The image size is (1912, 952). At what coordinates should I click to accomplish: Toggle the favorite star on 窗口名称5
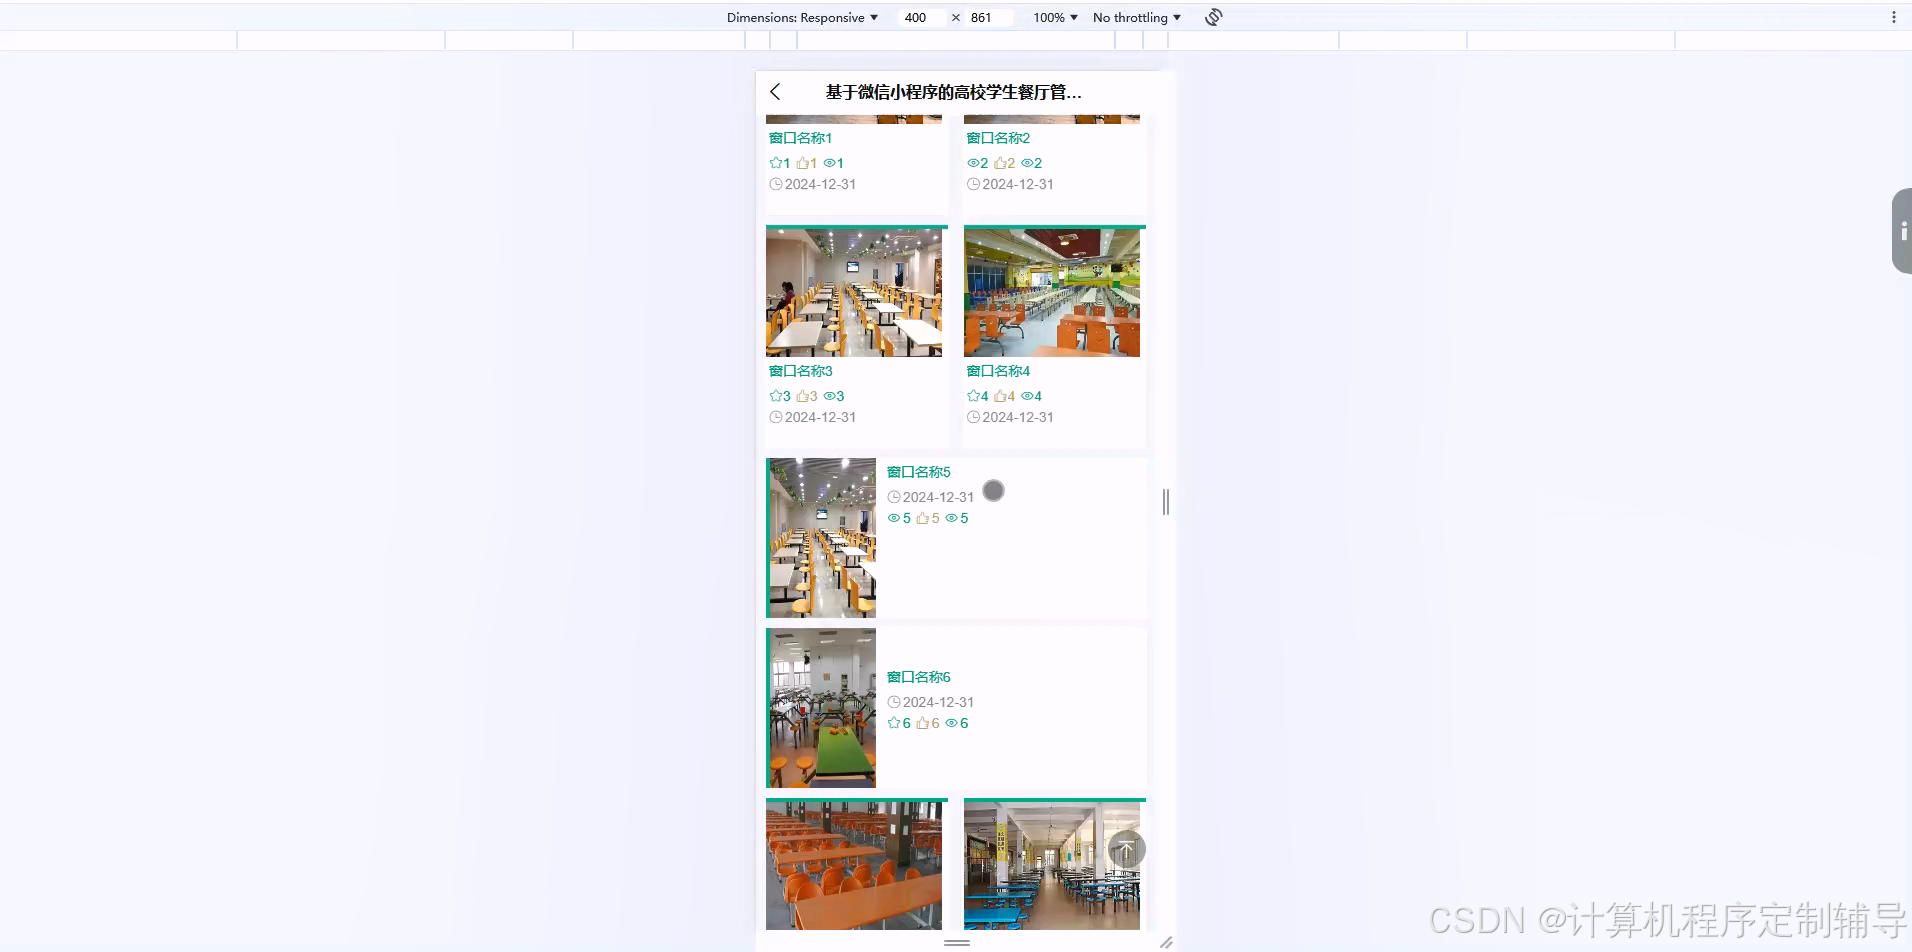(894, 517)
